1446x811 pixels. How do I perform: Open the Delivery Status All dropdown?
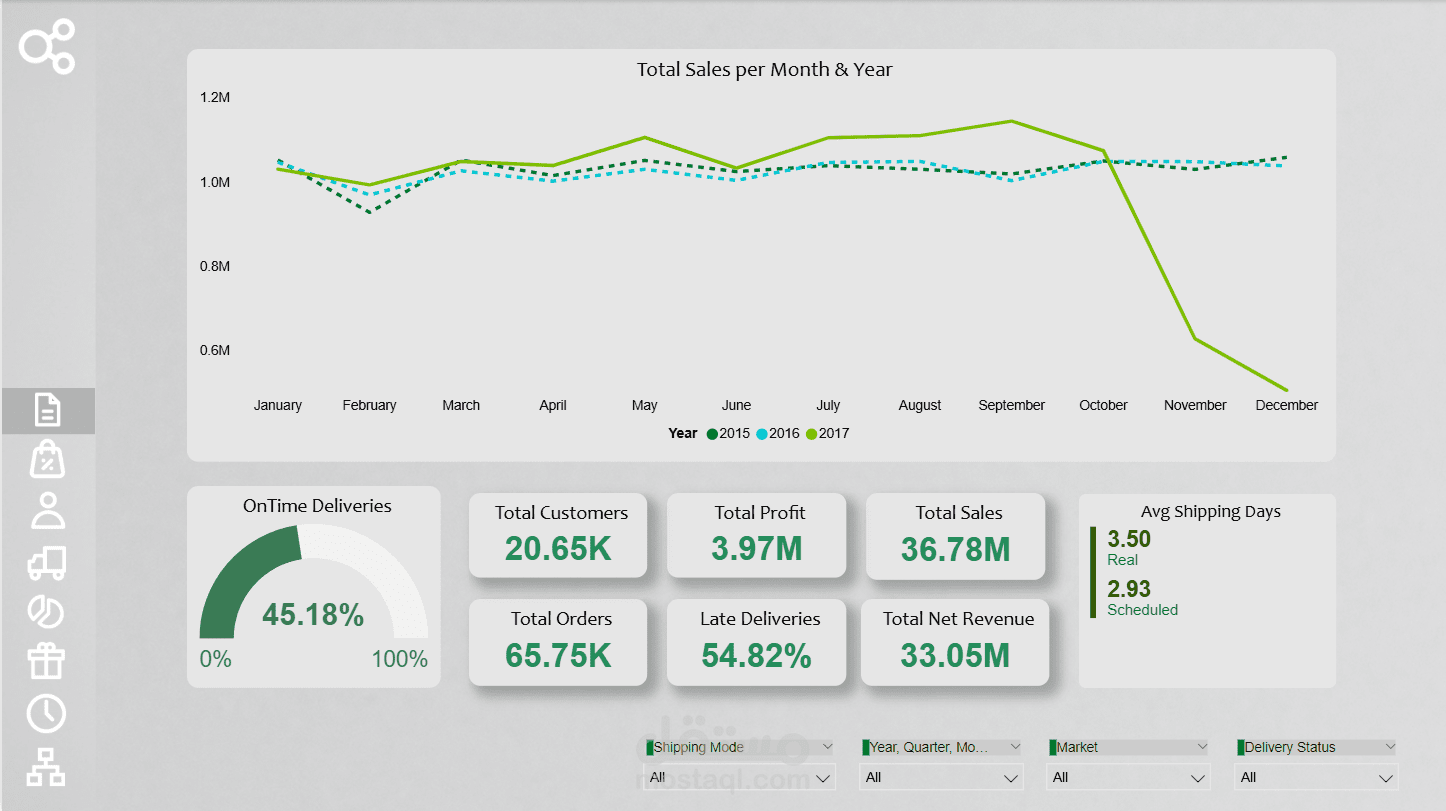(x=1317, y=777)
